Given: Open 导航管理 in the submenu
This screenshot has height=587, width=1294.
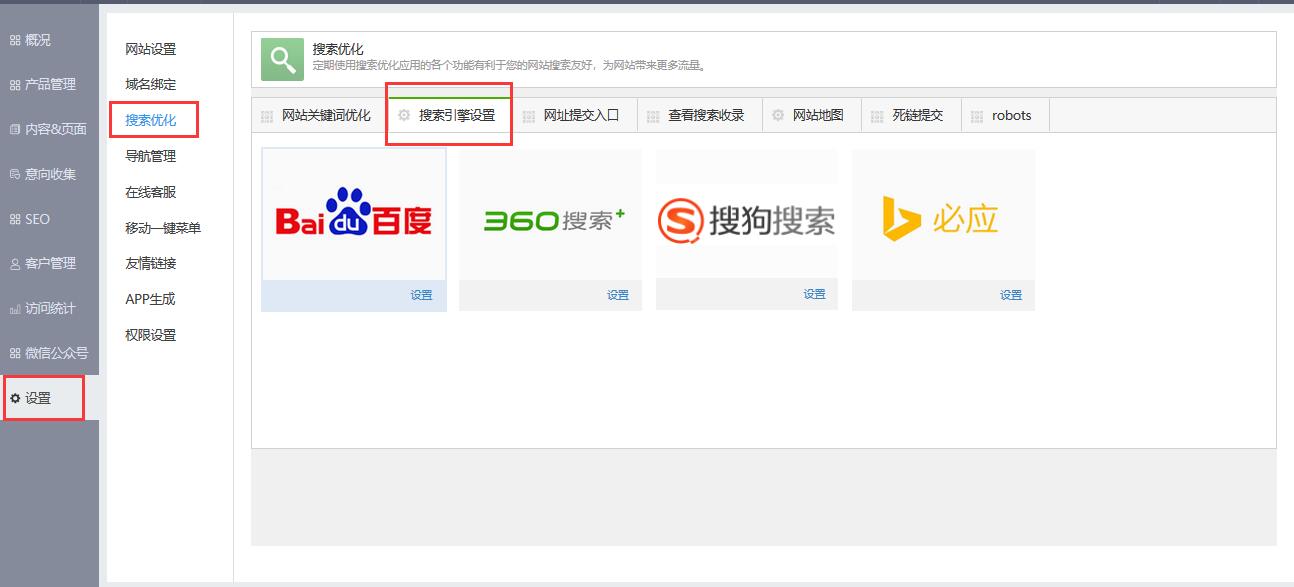Looking at the screenshot, I should point(150,157).
